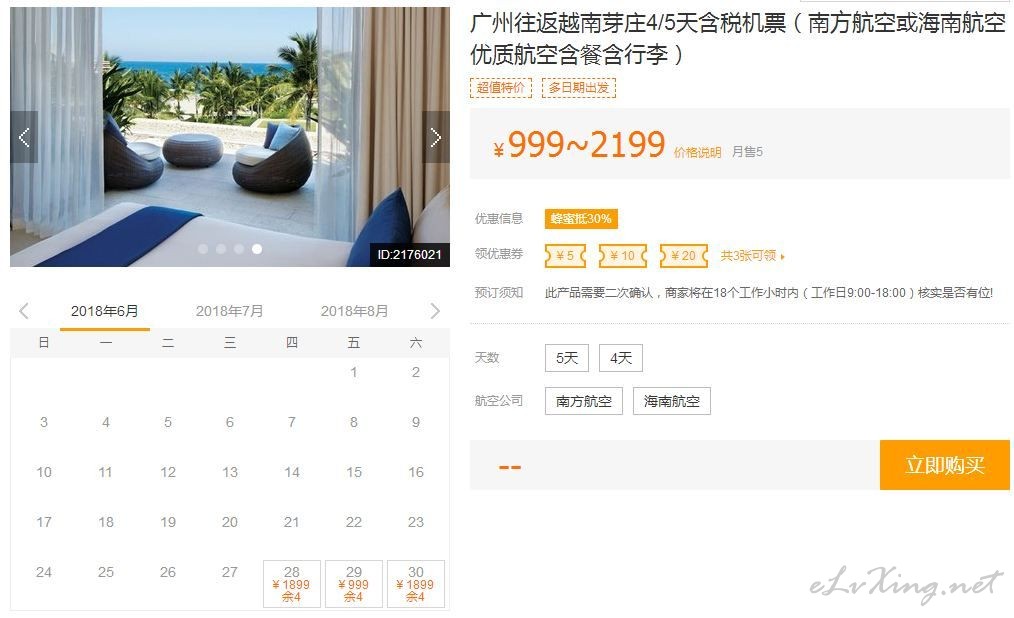Go to later months in calendar

[x=435, y=311]
